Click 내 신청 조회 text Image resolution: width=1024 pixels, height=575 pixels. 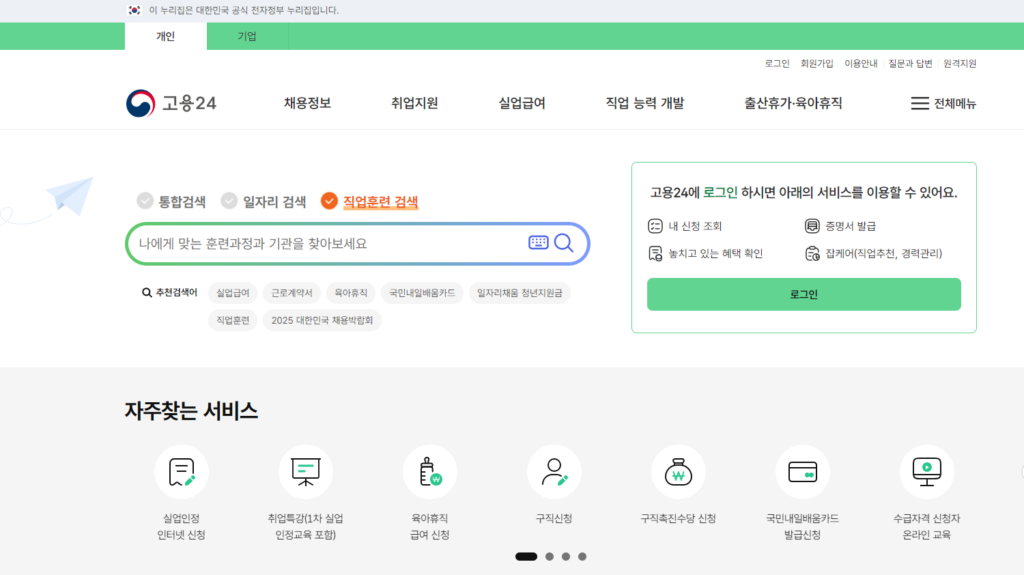695,226
